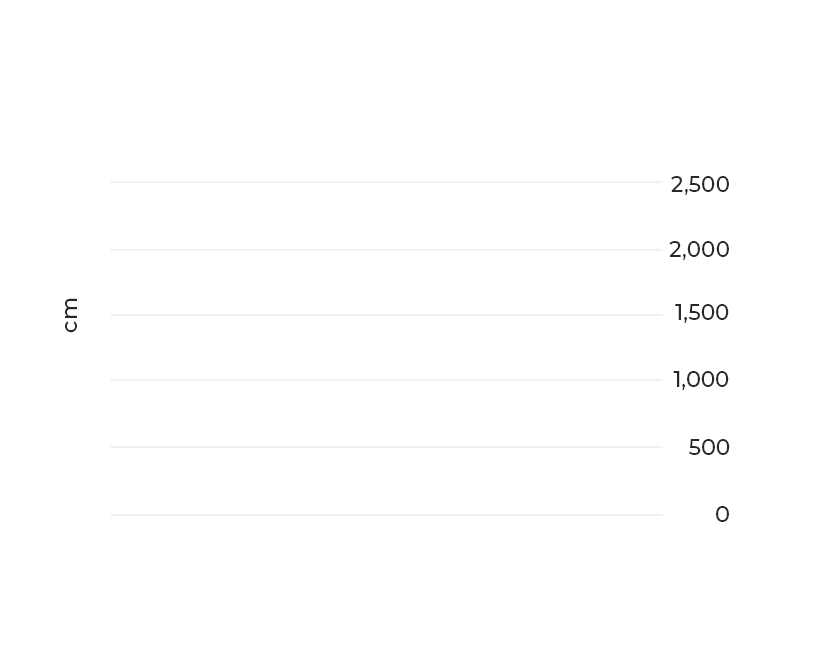This screenshot has height=646, width=820.
Task: Select the 2,000 axis tick label
Action: (699, 250)
